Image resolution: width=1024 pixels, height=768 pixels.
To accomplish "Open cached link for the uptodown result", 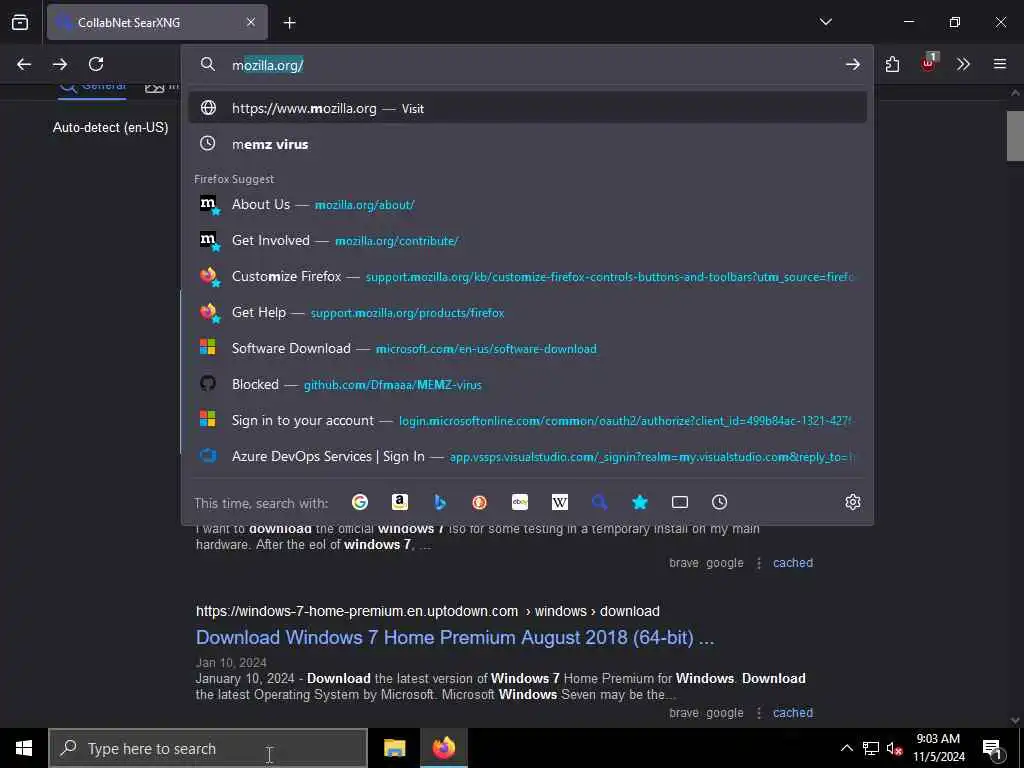I will (793, 712).
